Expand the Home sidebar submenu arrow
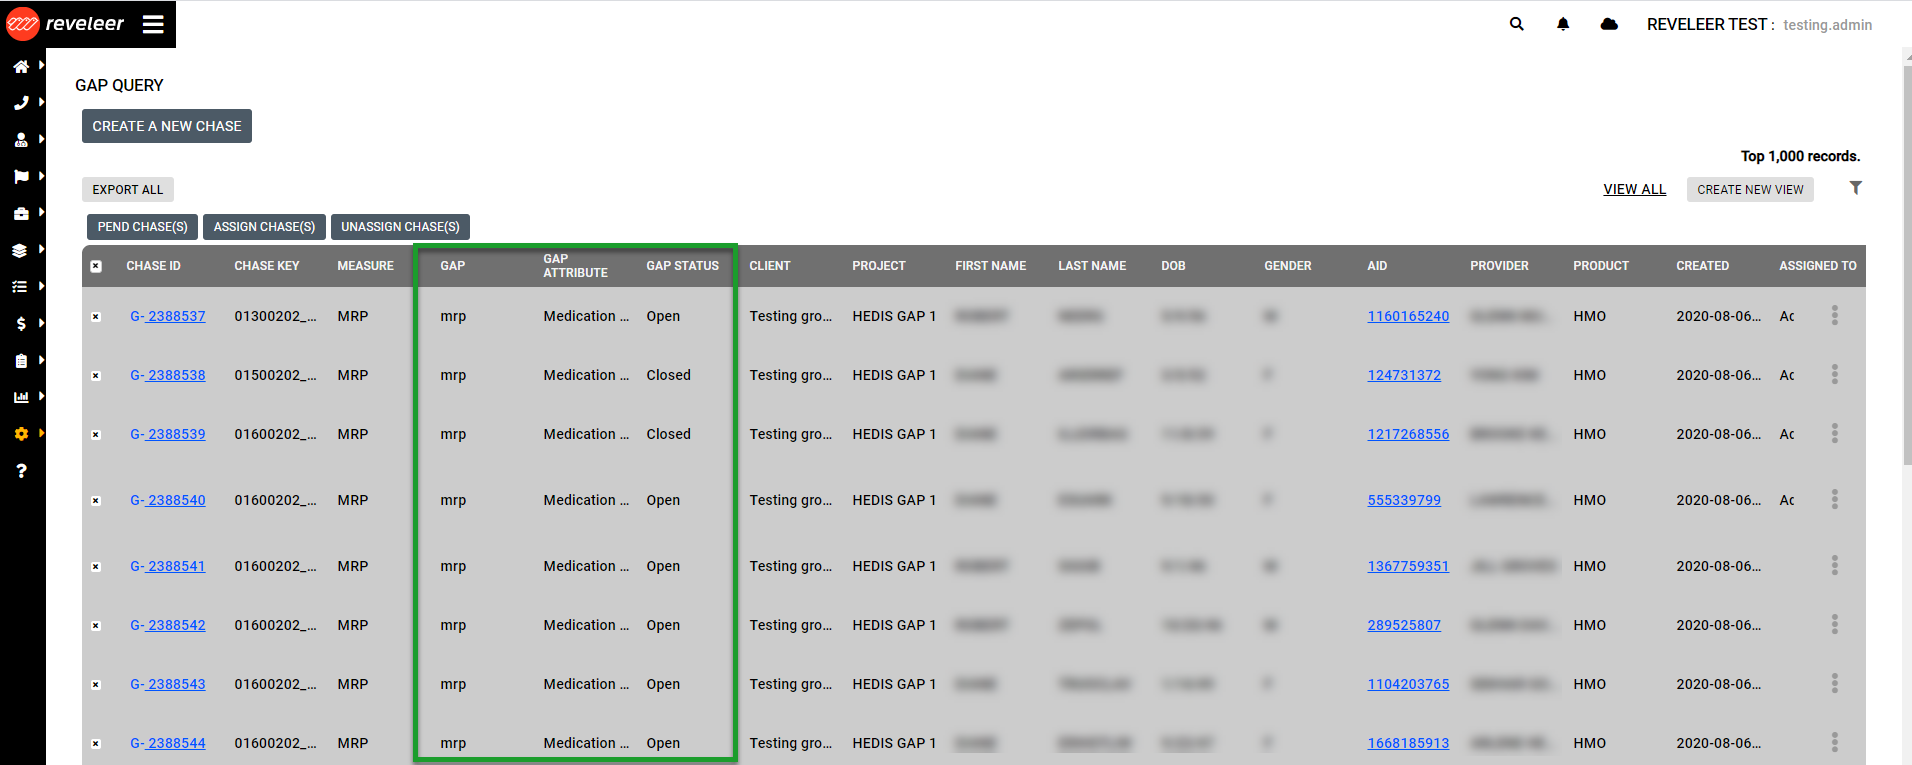Screen dimensions: 1912x765 pos(41,65)
